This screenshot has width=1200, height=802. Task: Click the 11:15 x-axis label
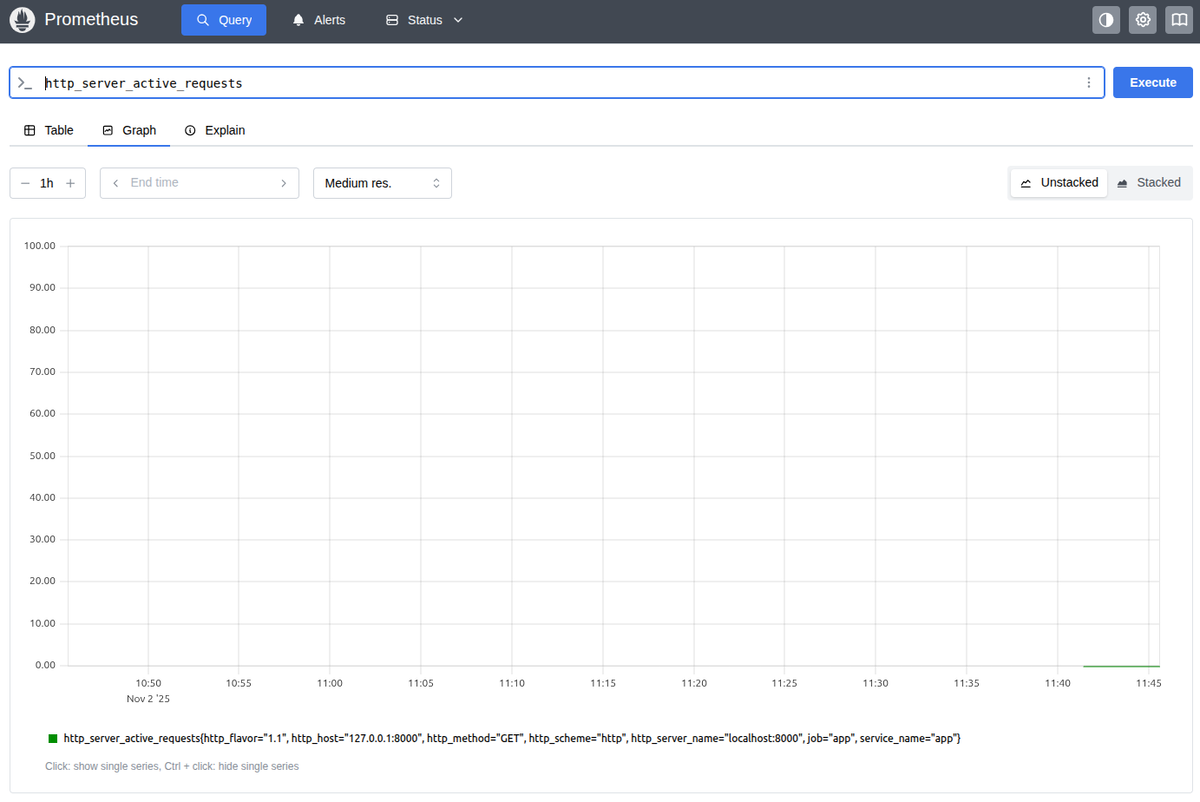603,683
